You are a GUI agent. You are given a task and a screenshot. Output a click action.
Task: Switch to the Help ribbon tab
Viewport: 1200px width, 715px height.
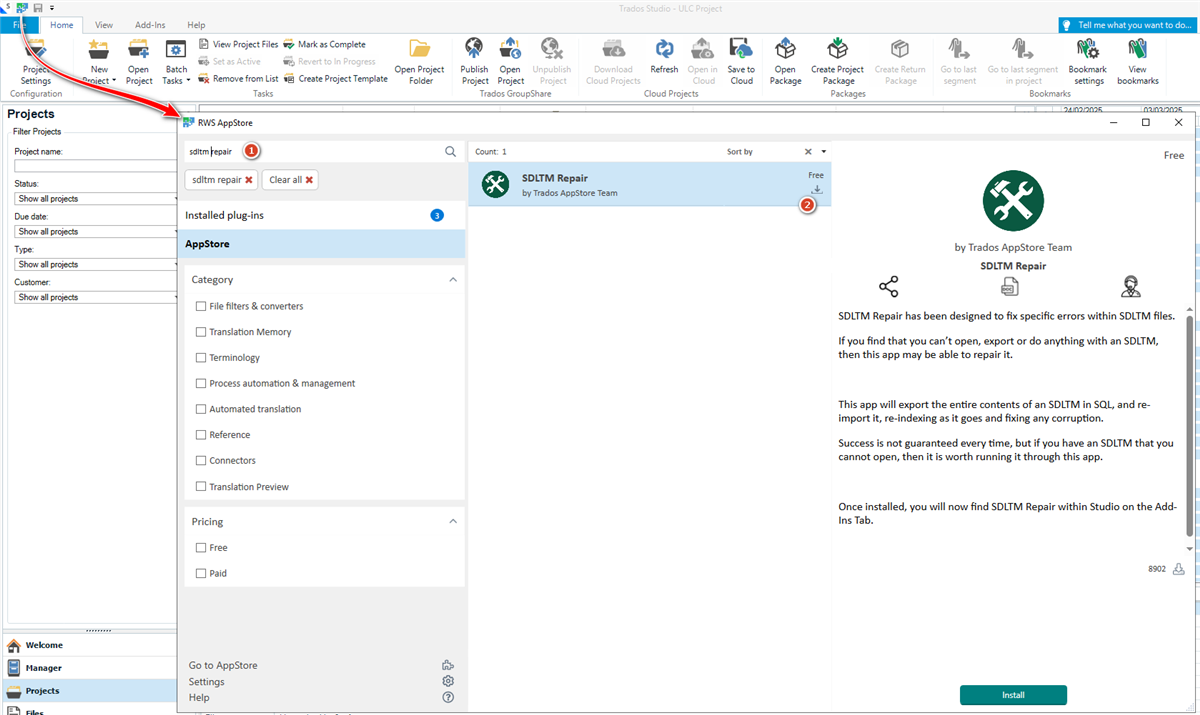click(196, 25)
